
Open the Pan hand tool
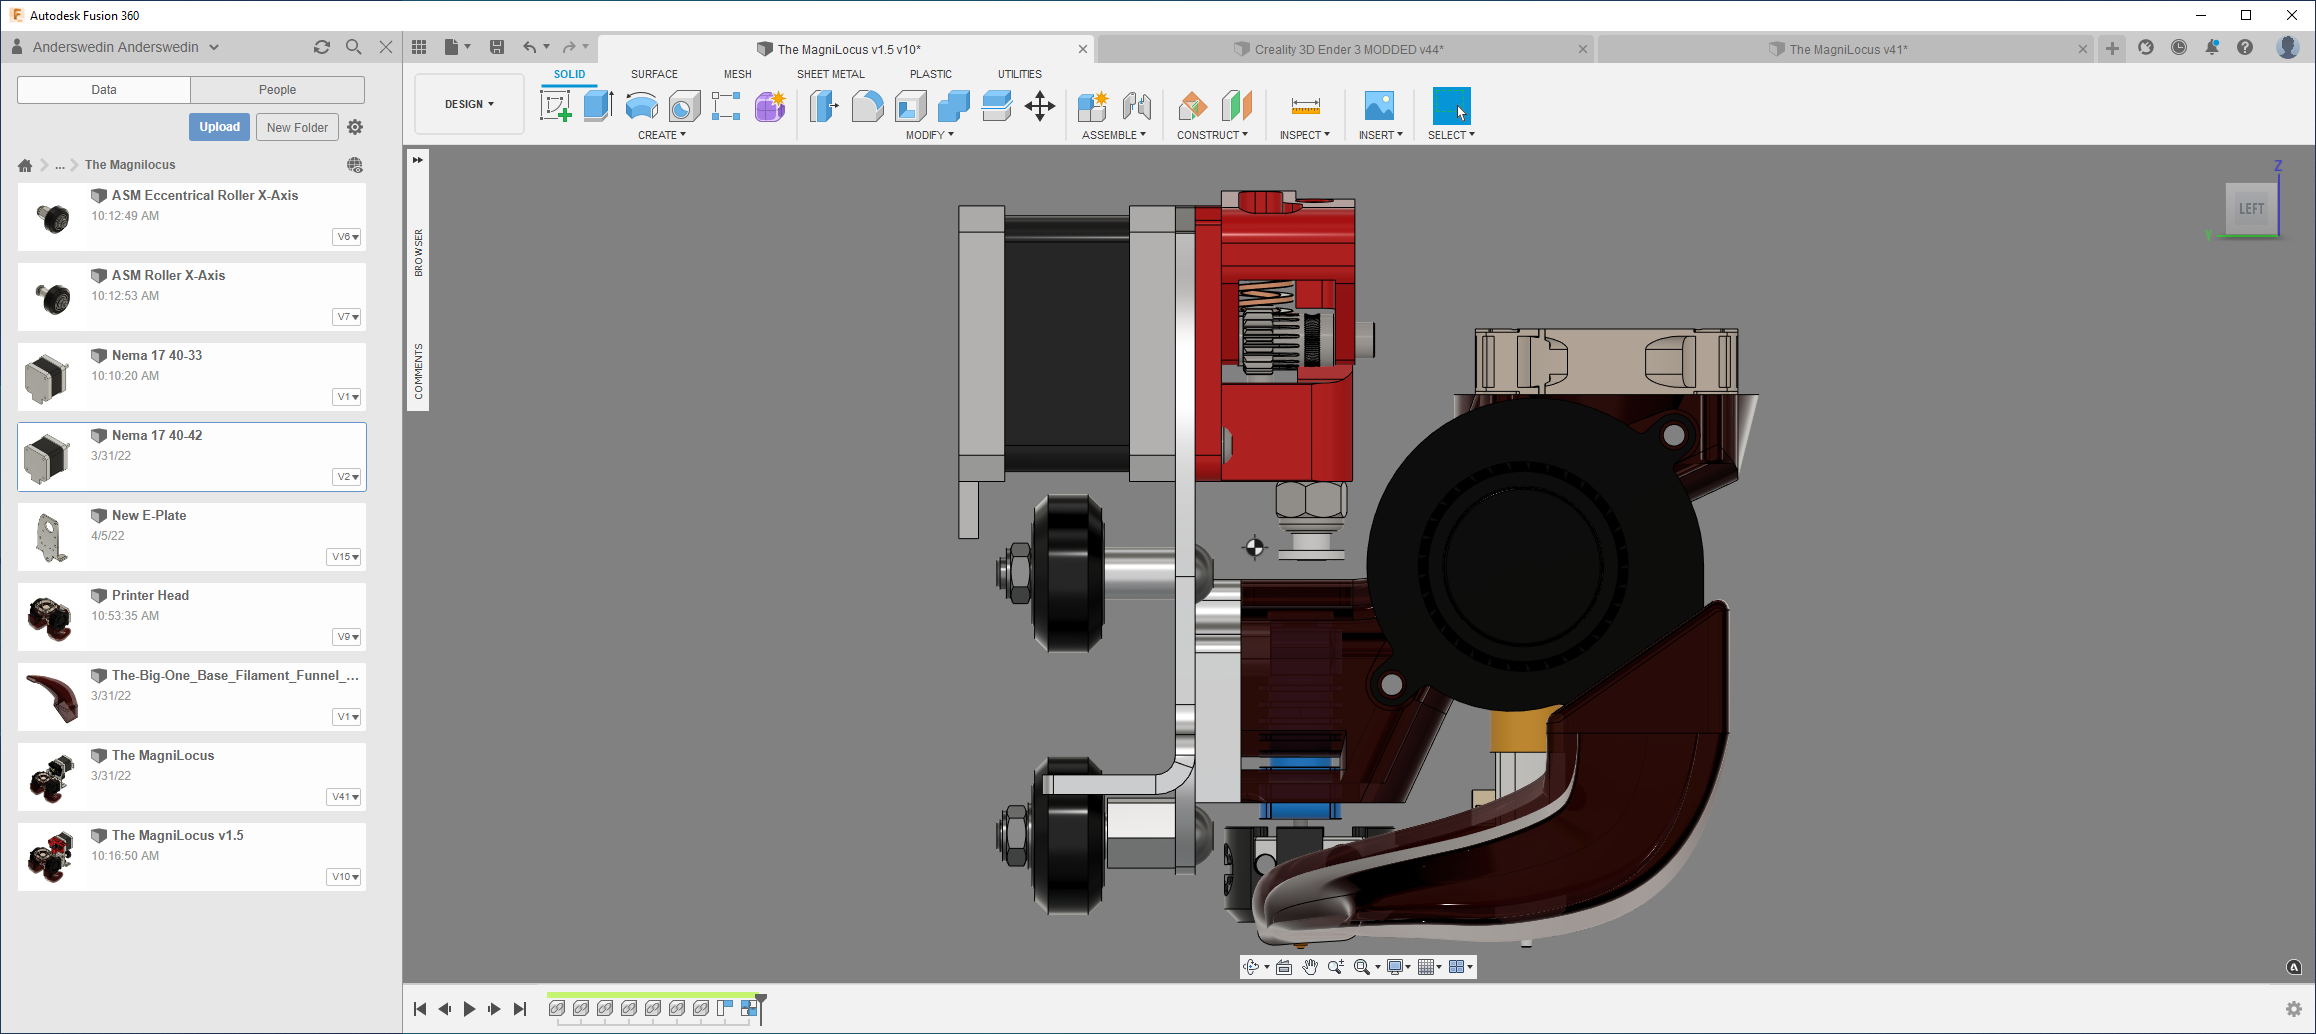pos(1310,967)
